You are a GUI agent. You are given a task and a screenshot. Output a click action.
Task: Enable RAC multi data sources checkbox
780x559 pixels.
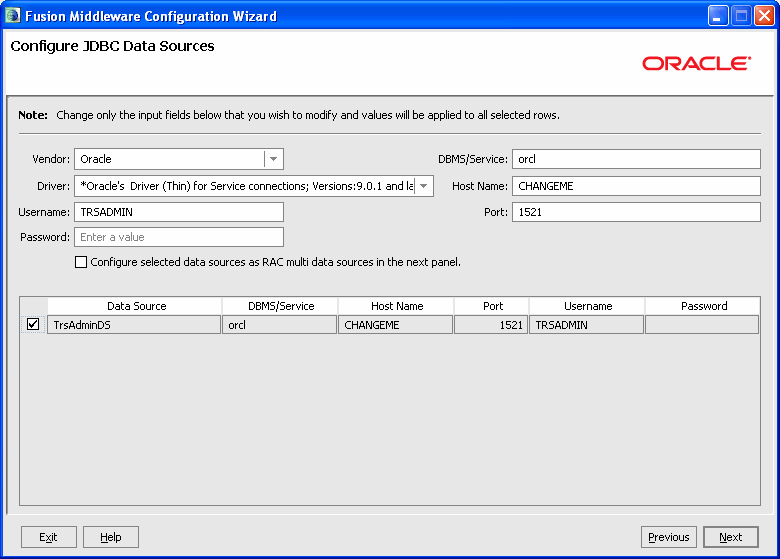[81, 262]
